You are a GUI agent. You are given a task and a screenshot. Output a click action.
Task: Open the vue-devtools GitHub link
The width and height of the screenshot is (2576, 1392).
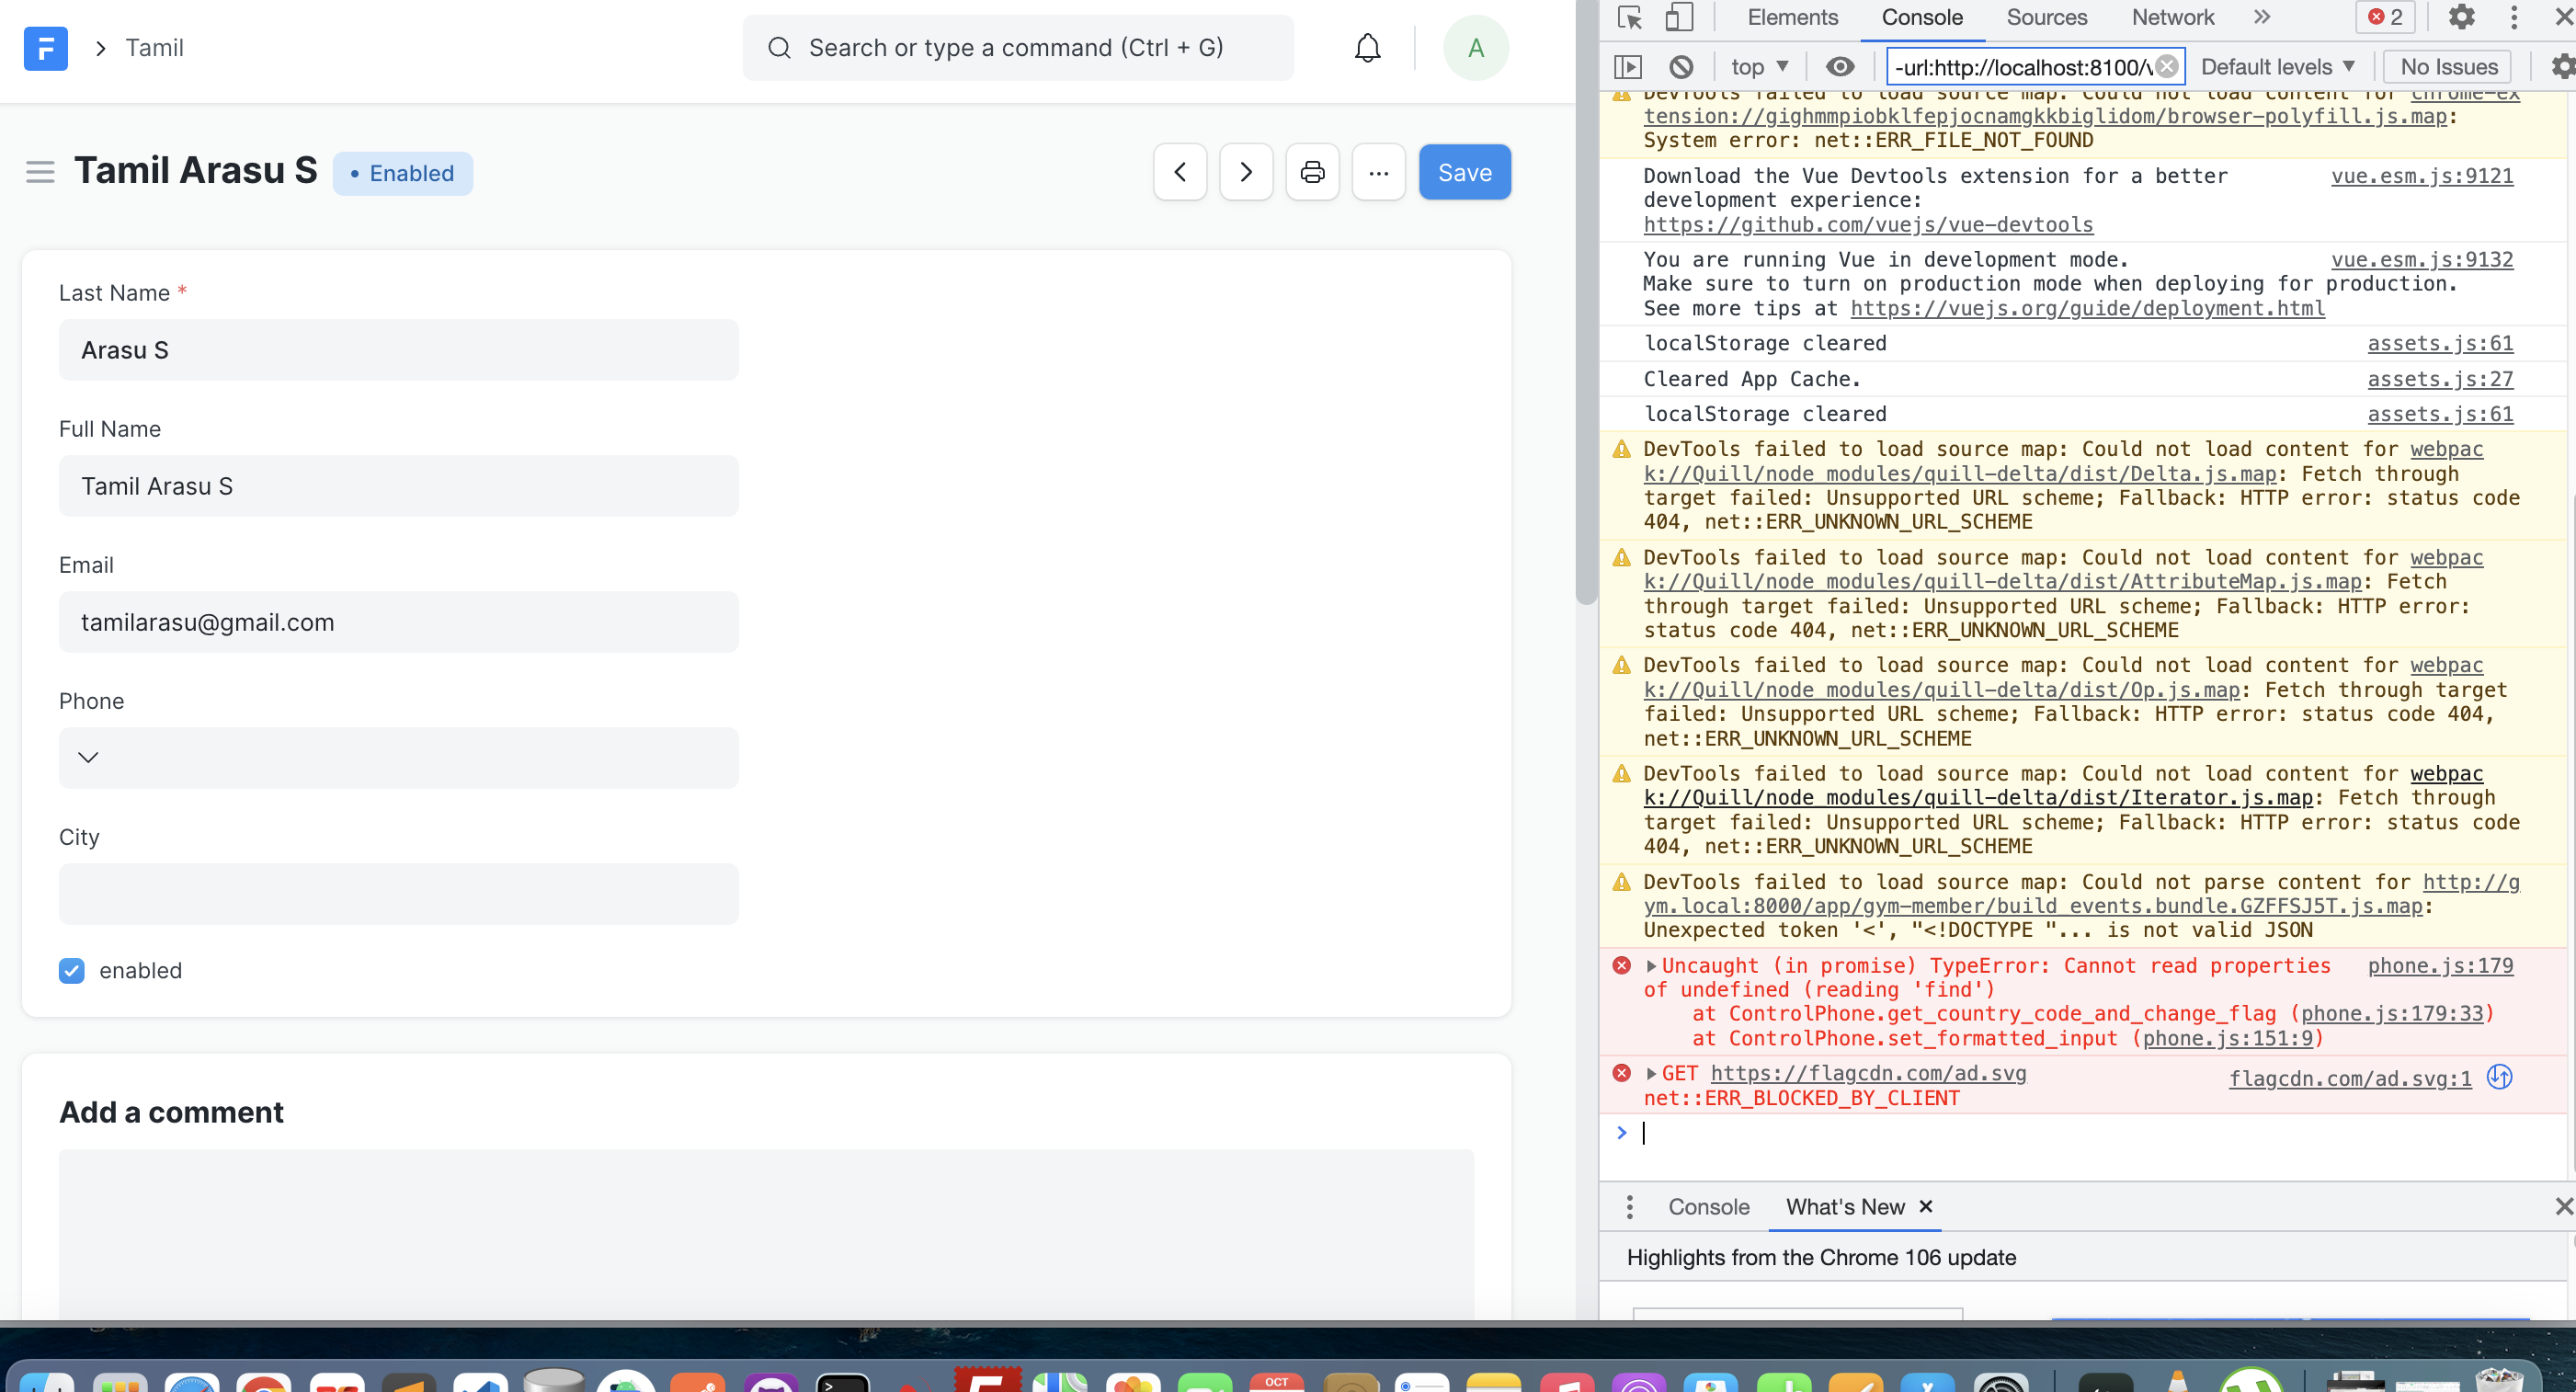coord(1866,224)
